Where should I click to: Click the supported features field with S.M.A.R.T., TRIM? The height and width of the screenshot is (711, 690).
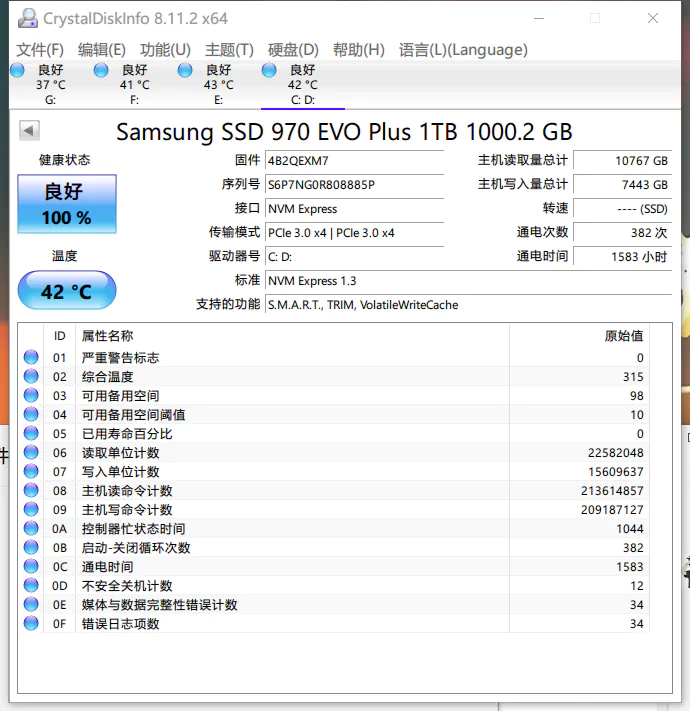[x=468, y=305]
